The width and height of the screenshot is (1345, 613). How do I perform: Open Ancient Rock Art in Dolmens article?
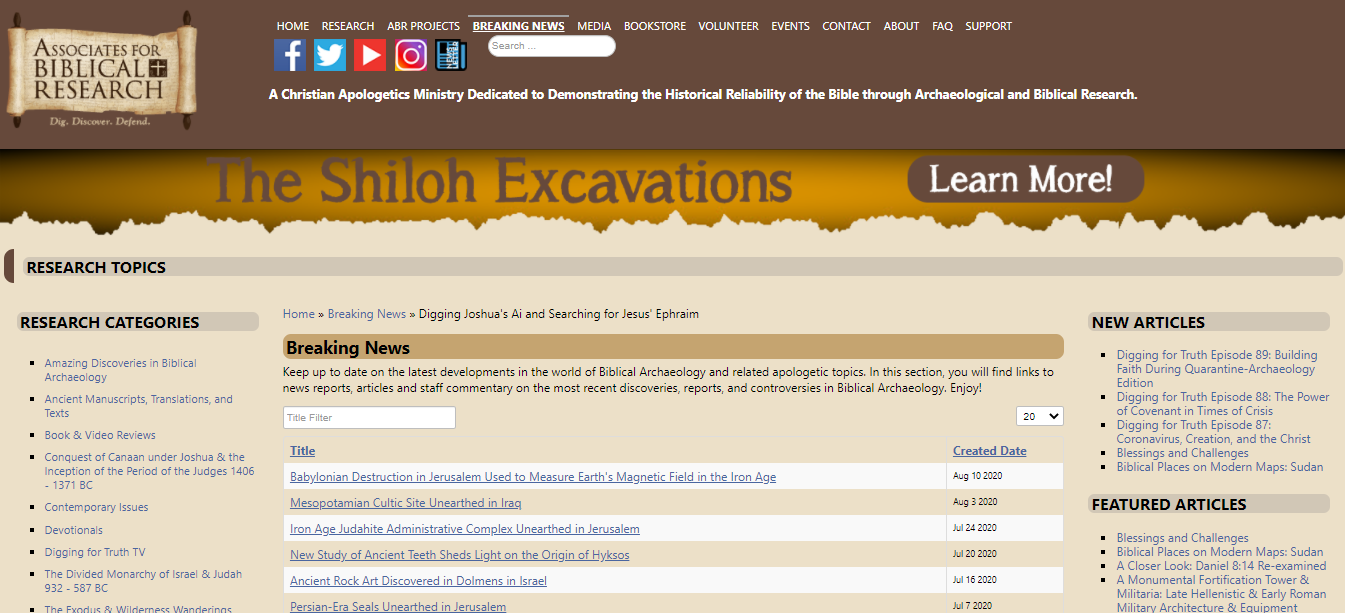[418, 581]
